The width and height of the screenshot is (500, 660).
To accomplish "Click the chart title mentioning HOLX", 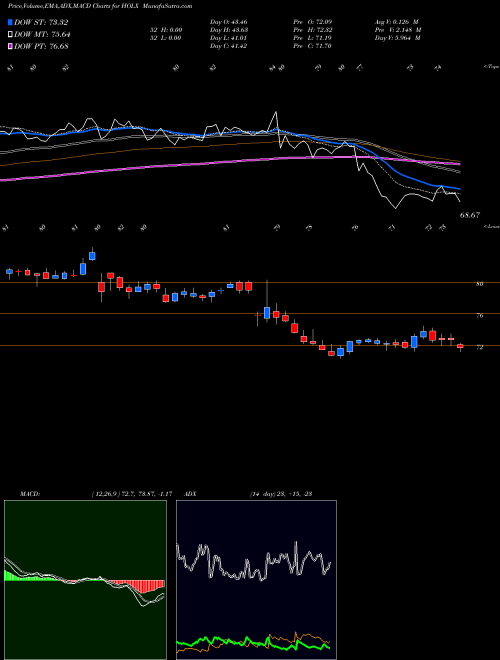I will pos(100,6).
